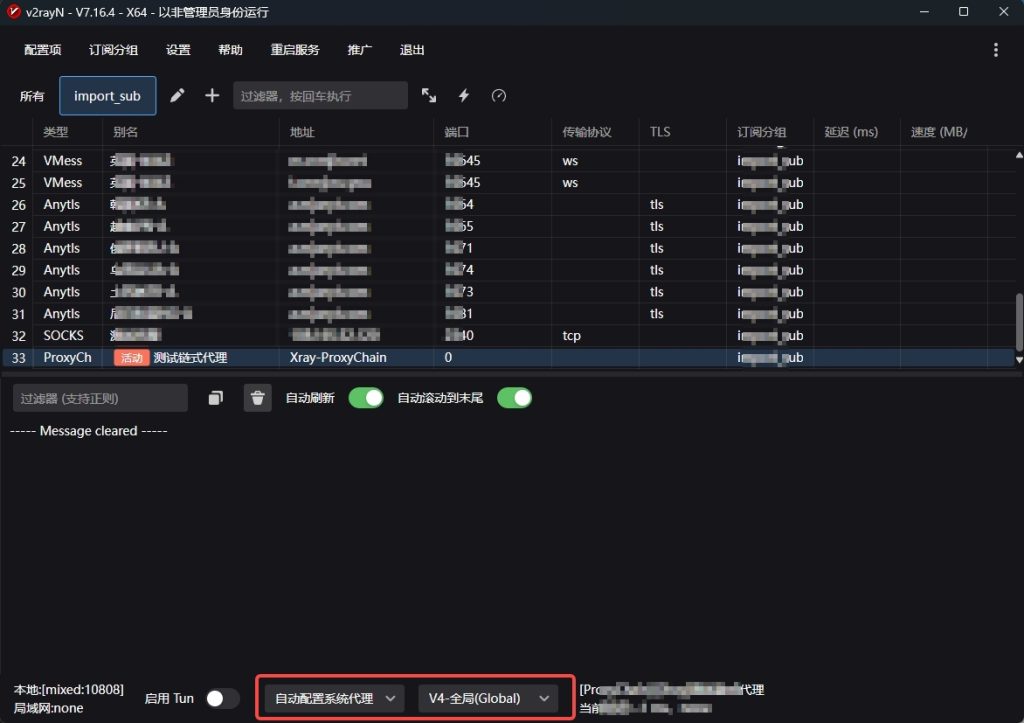
Task: Click the plus icon to add subscription group
Action: 212,96
